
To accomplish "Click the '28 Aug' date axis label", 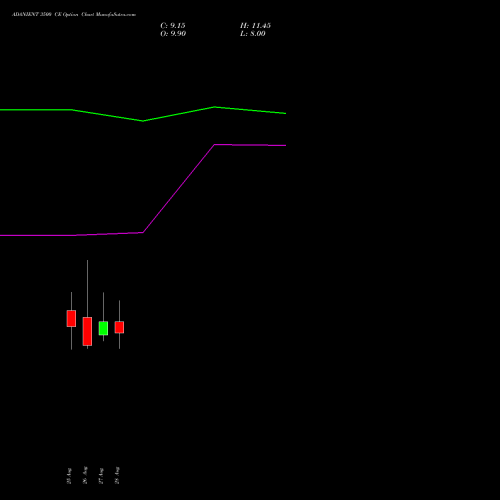I will (117, 475).
